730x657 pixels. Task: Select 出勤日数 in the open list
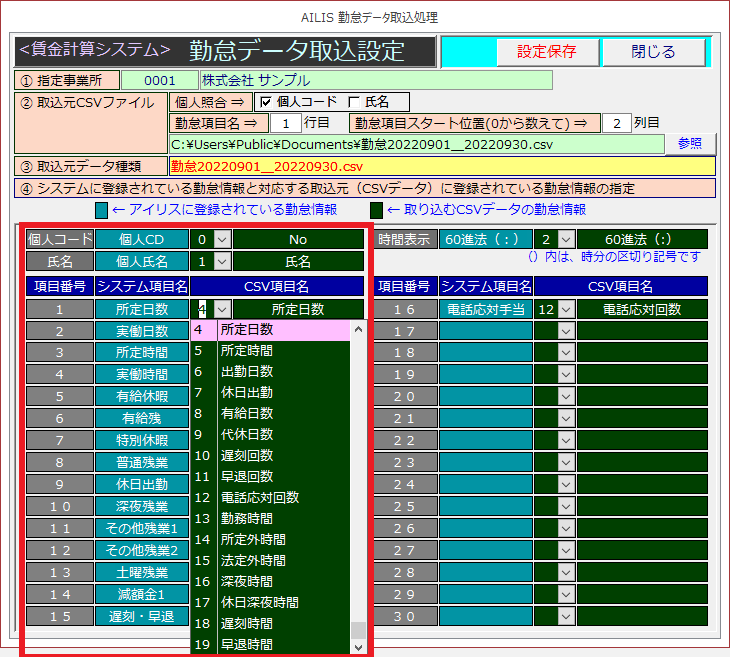[x=270, y=372]
